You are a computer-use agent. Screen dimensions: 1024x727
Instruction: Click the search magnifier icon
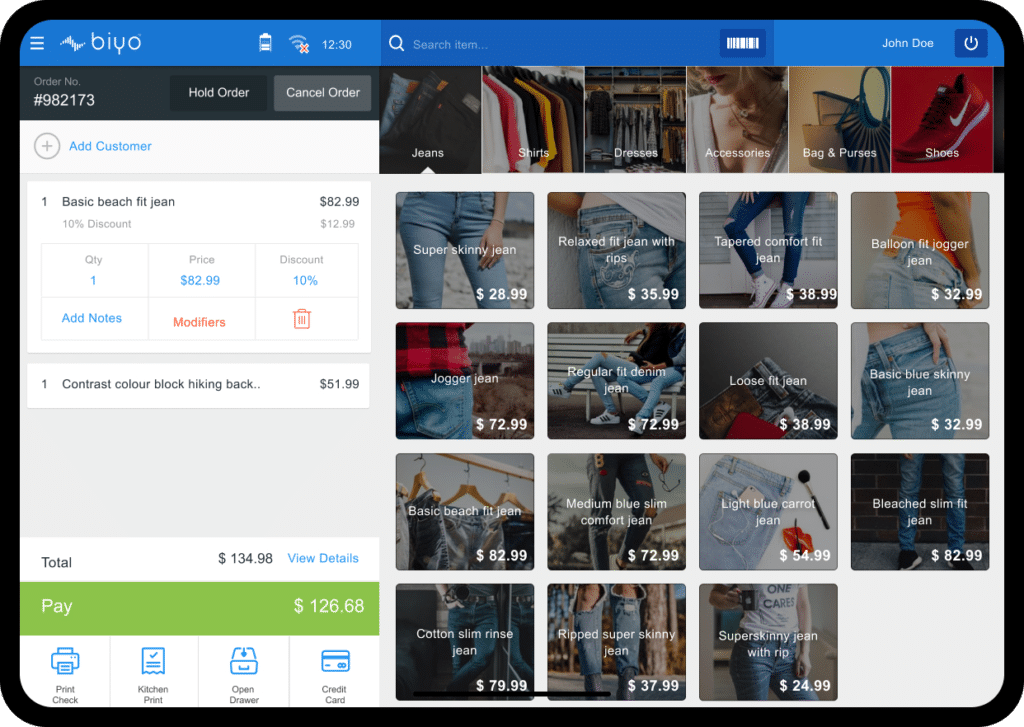pos(397,43)
